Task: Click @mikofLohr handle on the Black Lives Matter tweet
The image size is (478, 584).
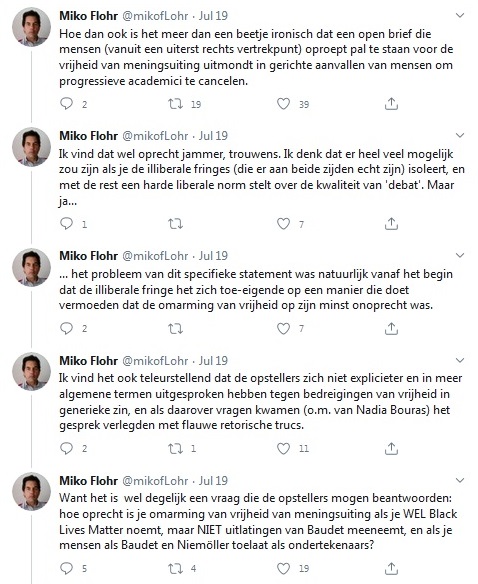Action: coord(155,480)
